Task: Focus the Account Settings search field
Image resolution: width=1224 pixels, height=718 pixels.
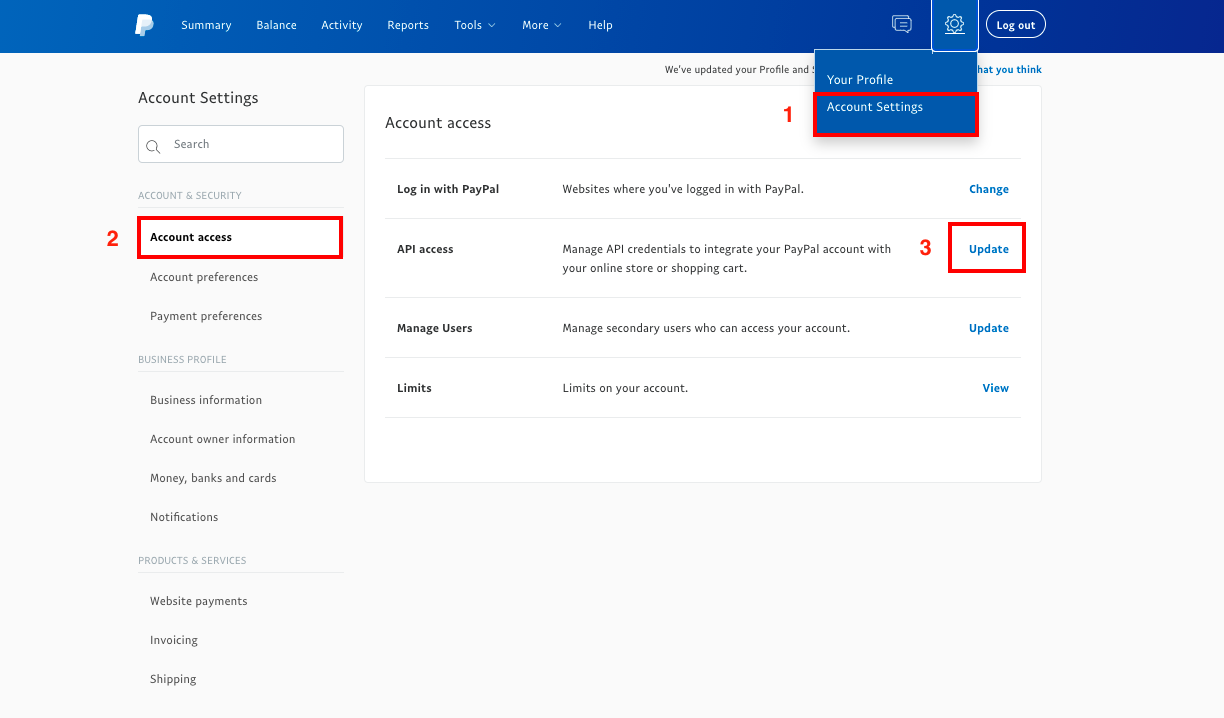Action: tap(241, 144)
